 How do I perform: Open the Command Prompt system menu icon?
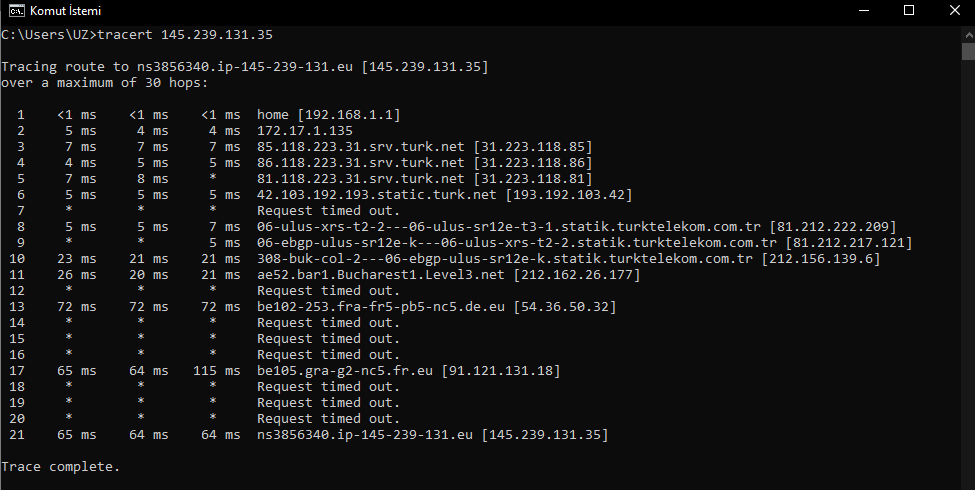coord(17,11)
